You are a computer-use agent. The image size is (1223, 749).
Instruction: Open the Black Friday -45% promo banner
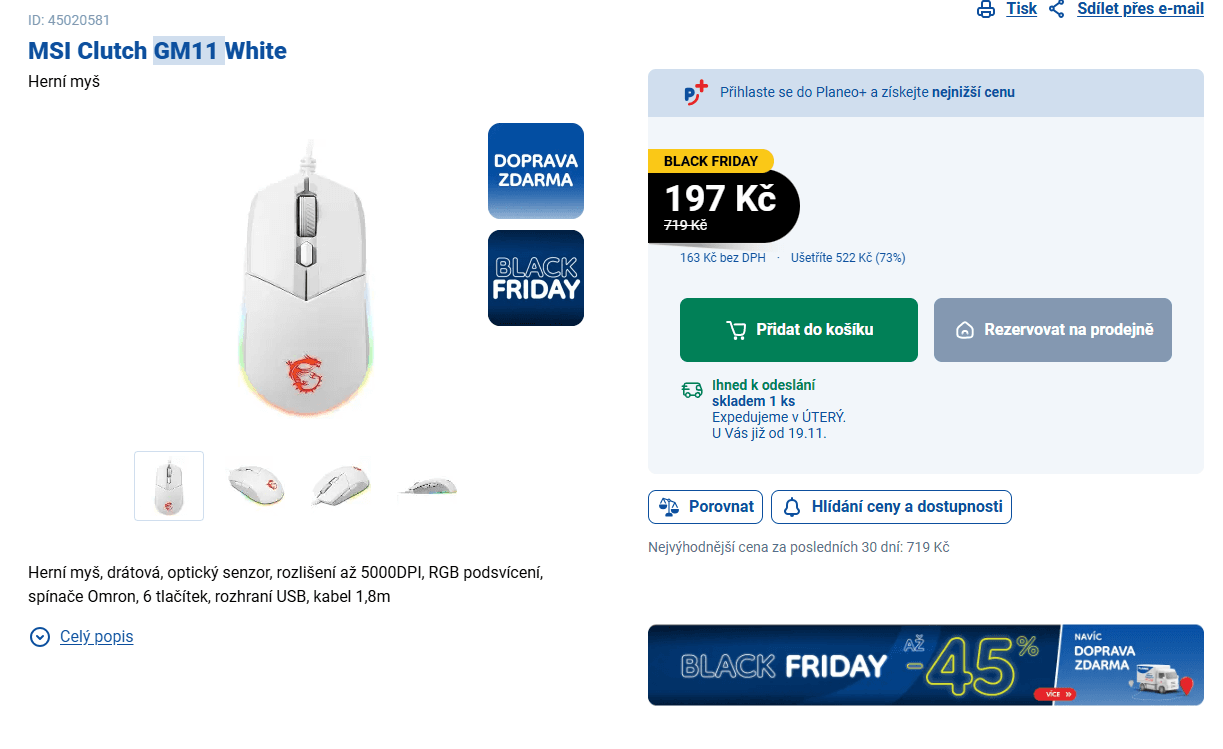[x=925, y=665]
